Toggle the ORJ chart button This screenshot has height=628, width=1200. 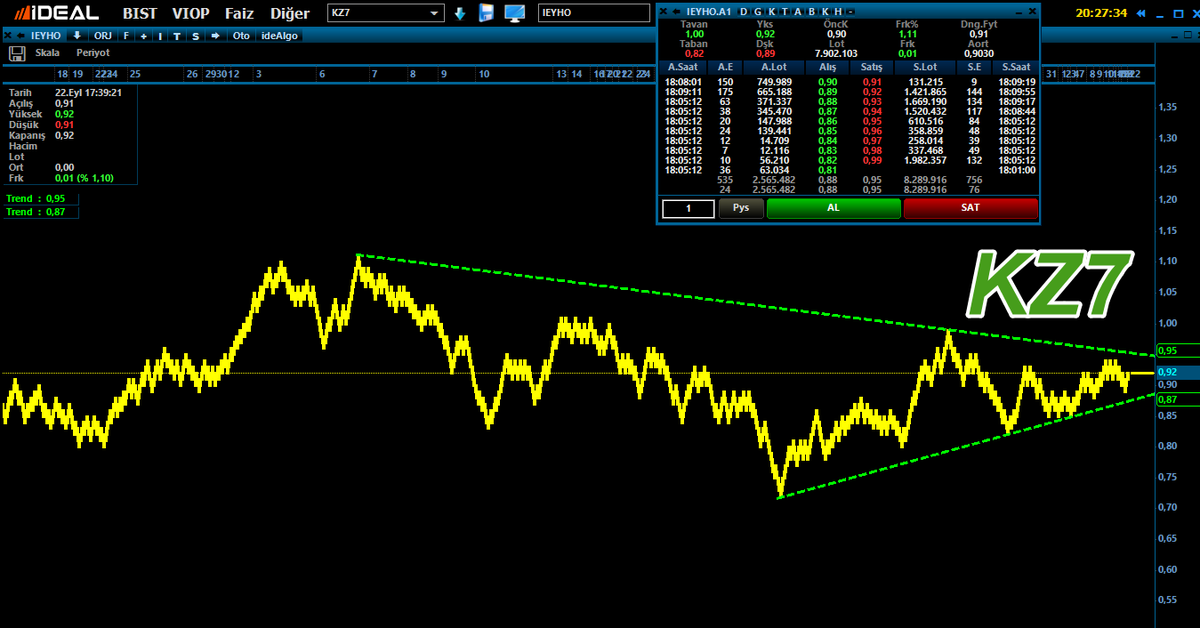click(x=103, y=36)
